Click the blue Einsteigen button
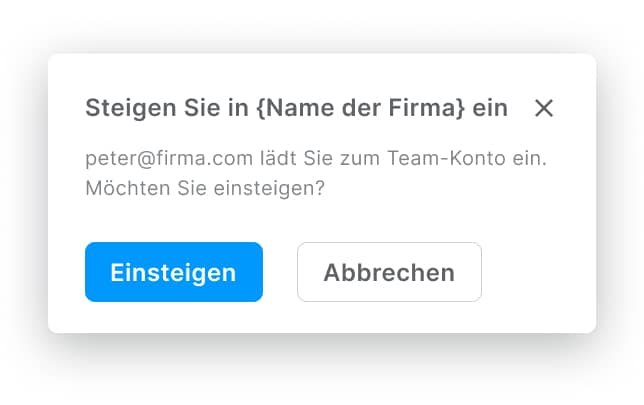Screen dimensions: 644x405 pyautogui.click(x=173, y=272)
